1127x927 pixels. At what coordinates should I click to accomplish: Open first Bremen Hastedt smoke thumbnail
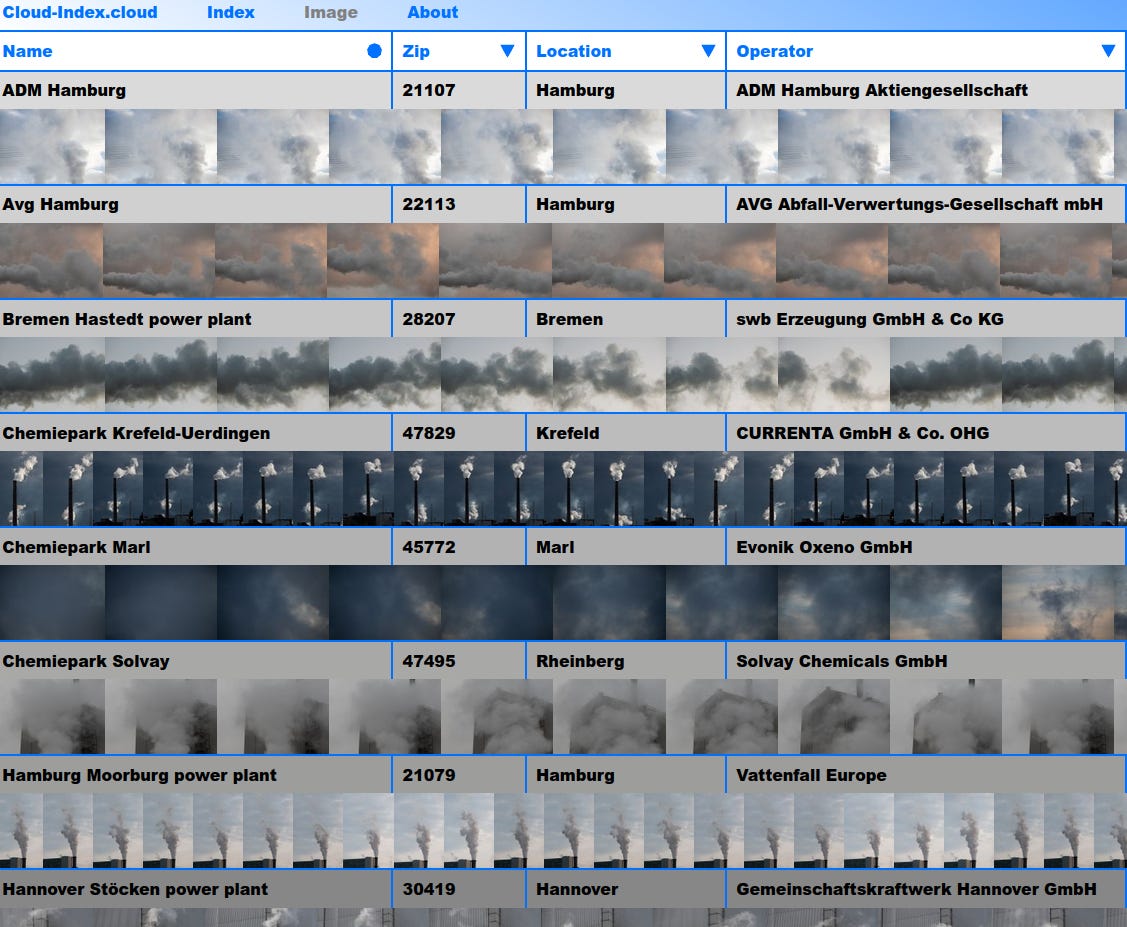click(52, 375)
